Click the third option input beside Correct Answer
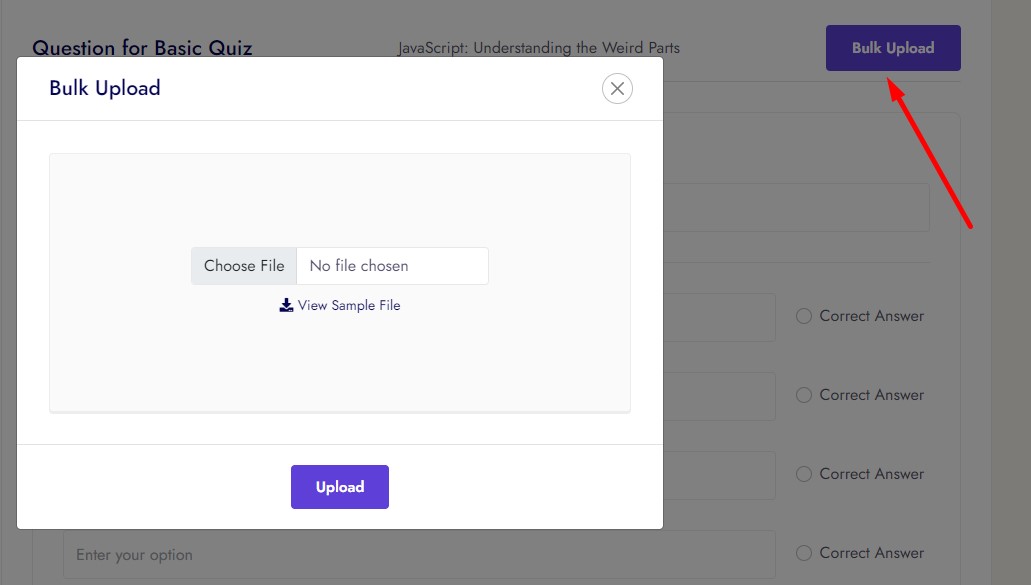Screen dimensions: 1031x585 [x=718, y=475]
